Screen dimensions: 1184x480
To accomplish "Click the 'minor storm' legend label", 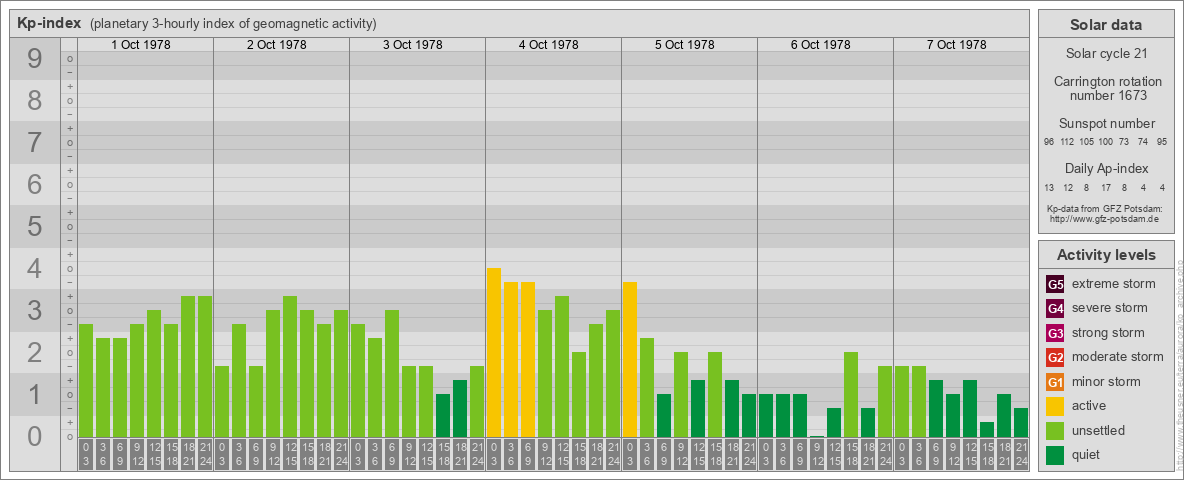I will coord(1106,382).
